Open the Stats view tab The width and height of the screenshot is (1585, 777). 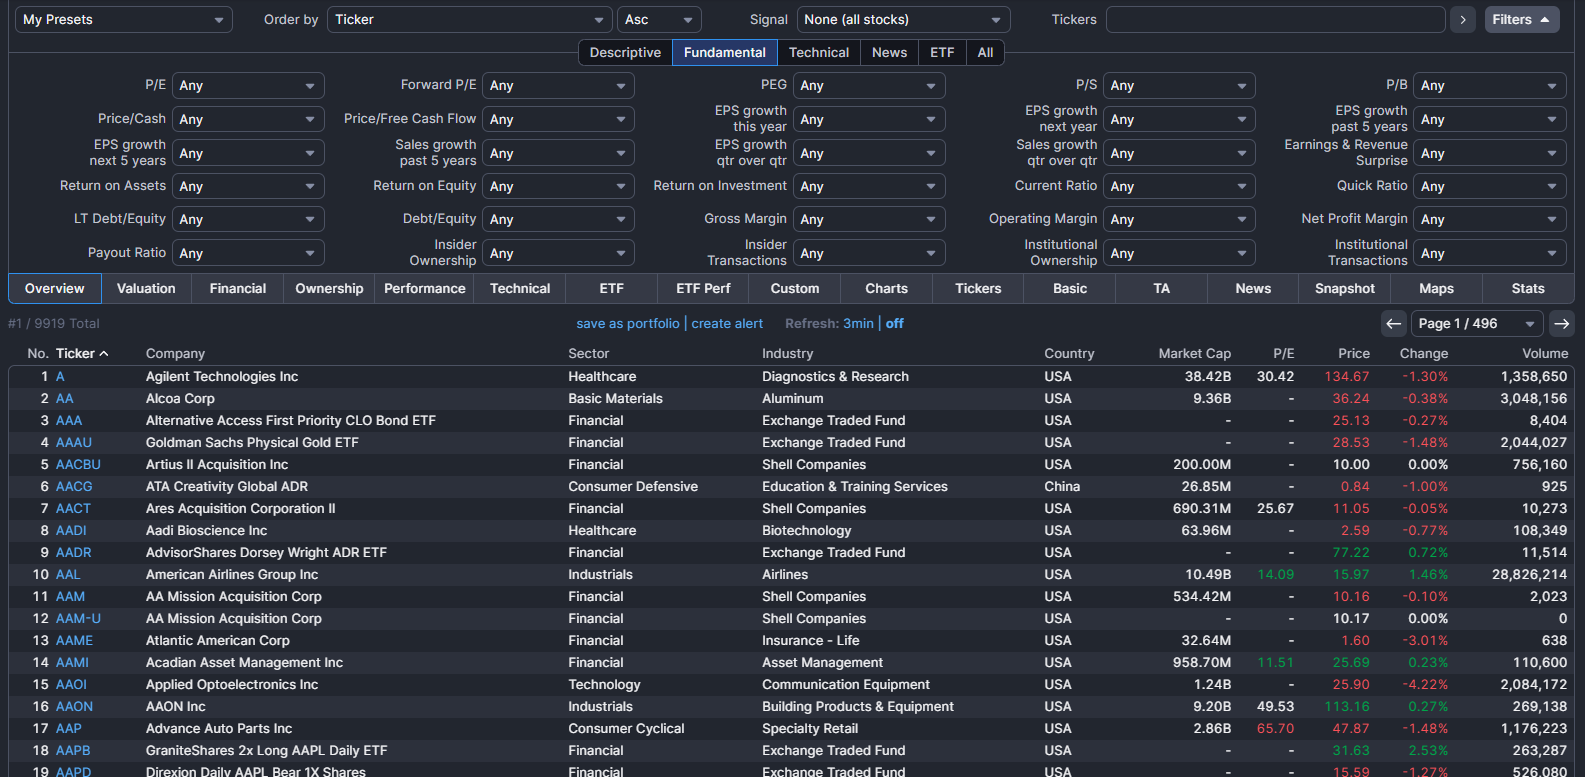1528,289
